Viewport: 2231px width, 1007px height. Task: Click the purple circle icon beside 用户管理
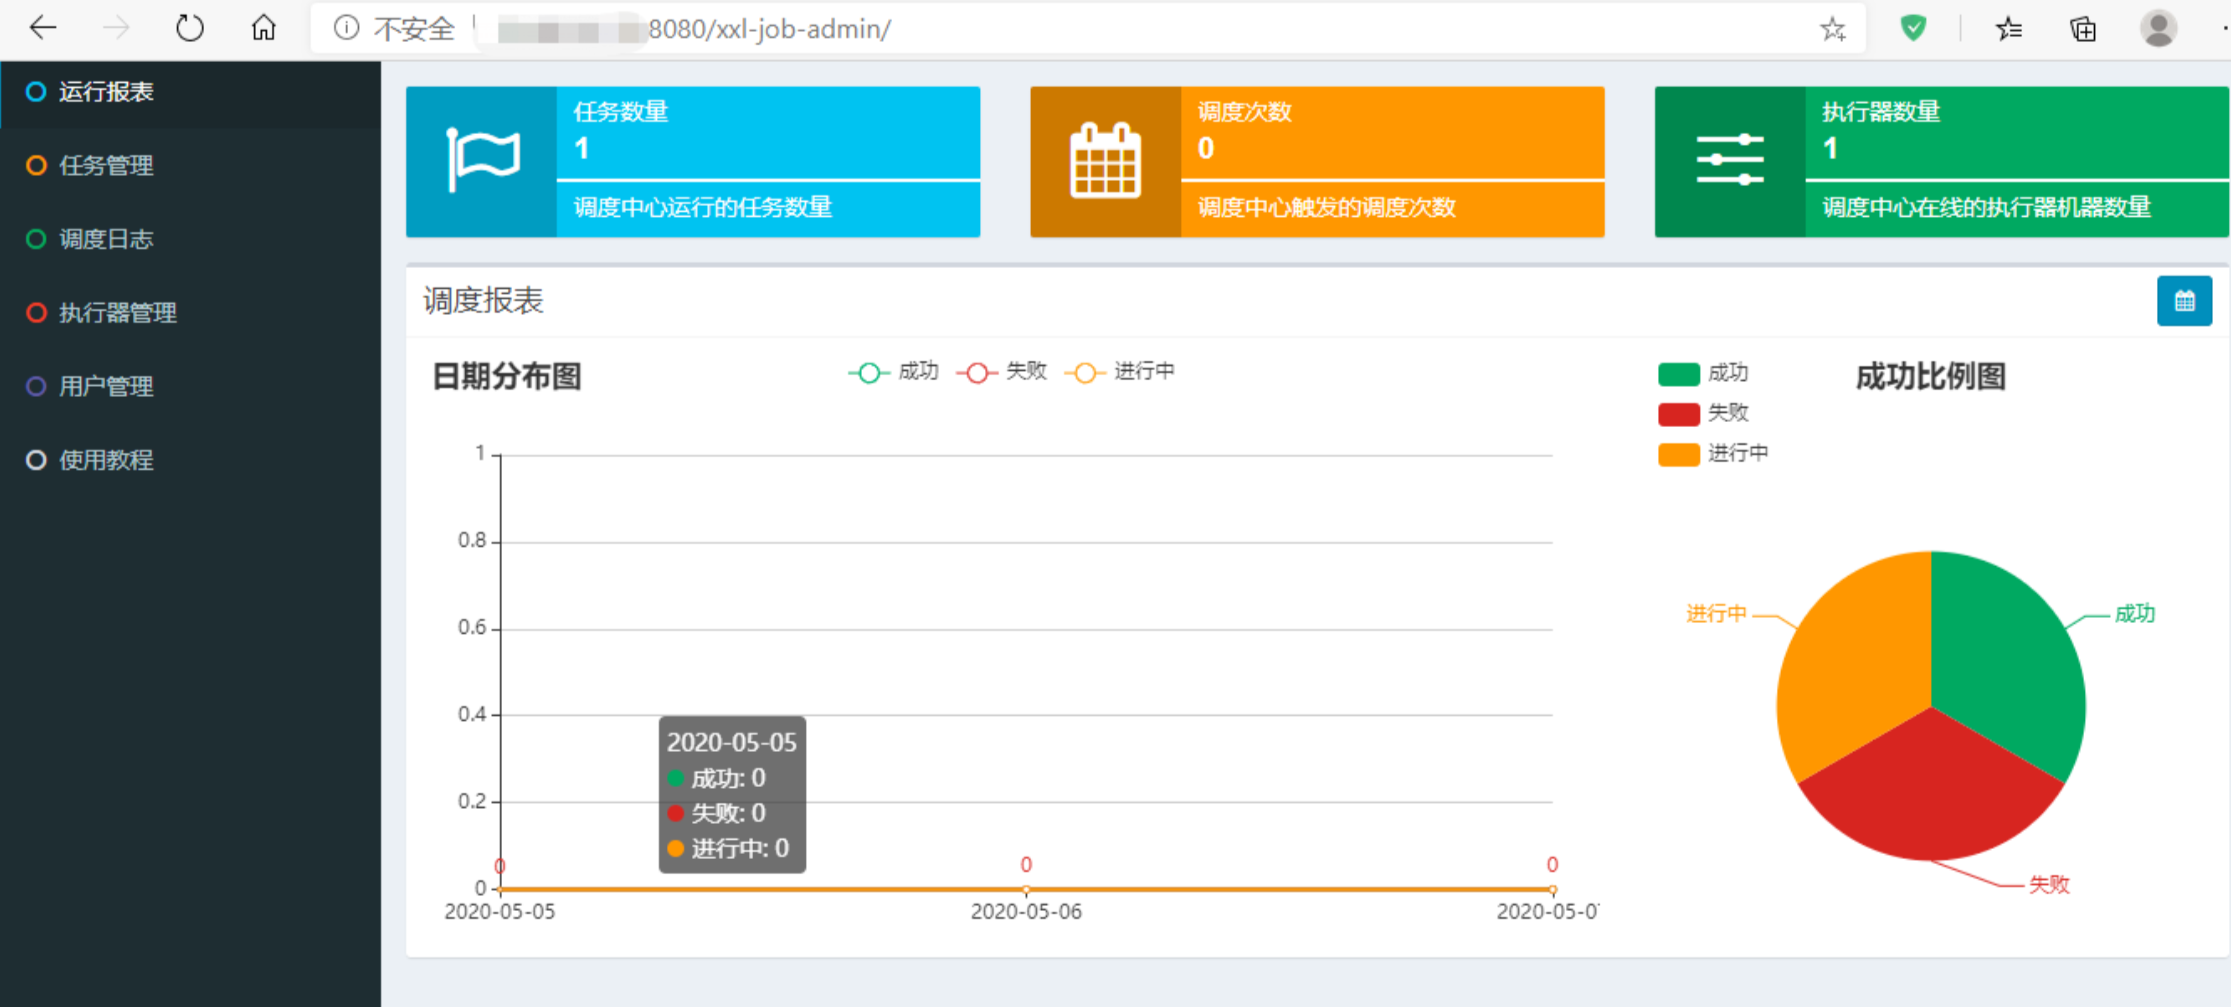(36, 386)
